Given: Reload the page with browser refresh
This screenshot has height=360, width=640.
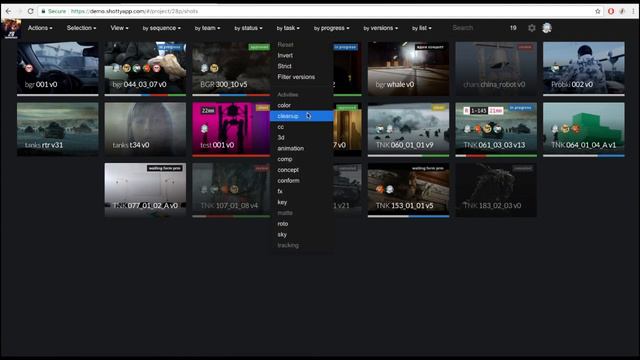Looking at the screenshot, I should click(x=30, y=11).
